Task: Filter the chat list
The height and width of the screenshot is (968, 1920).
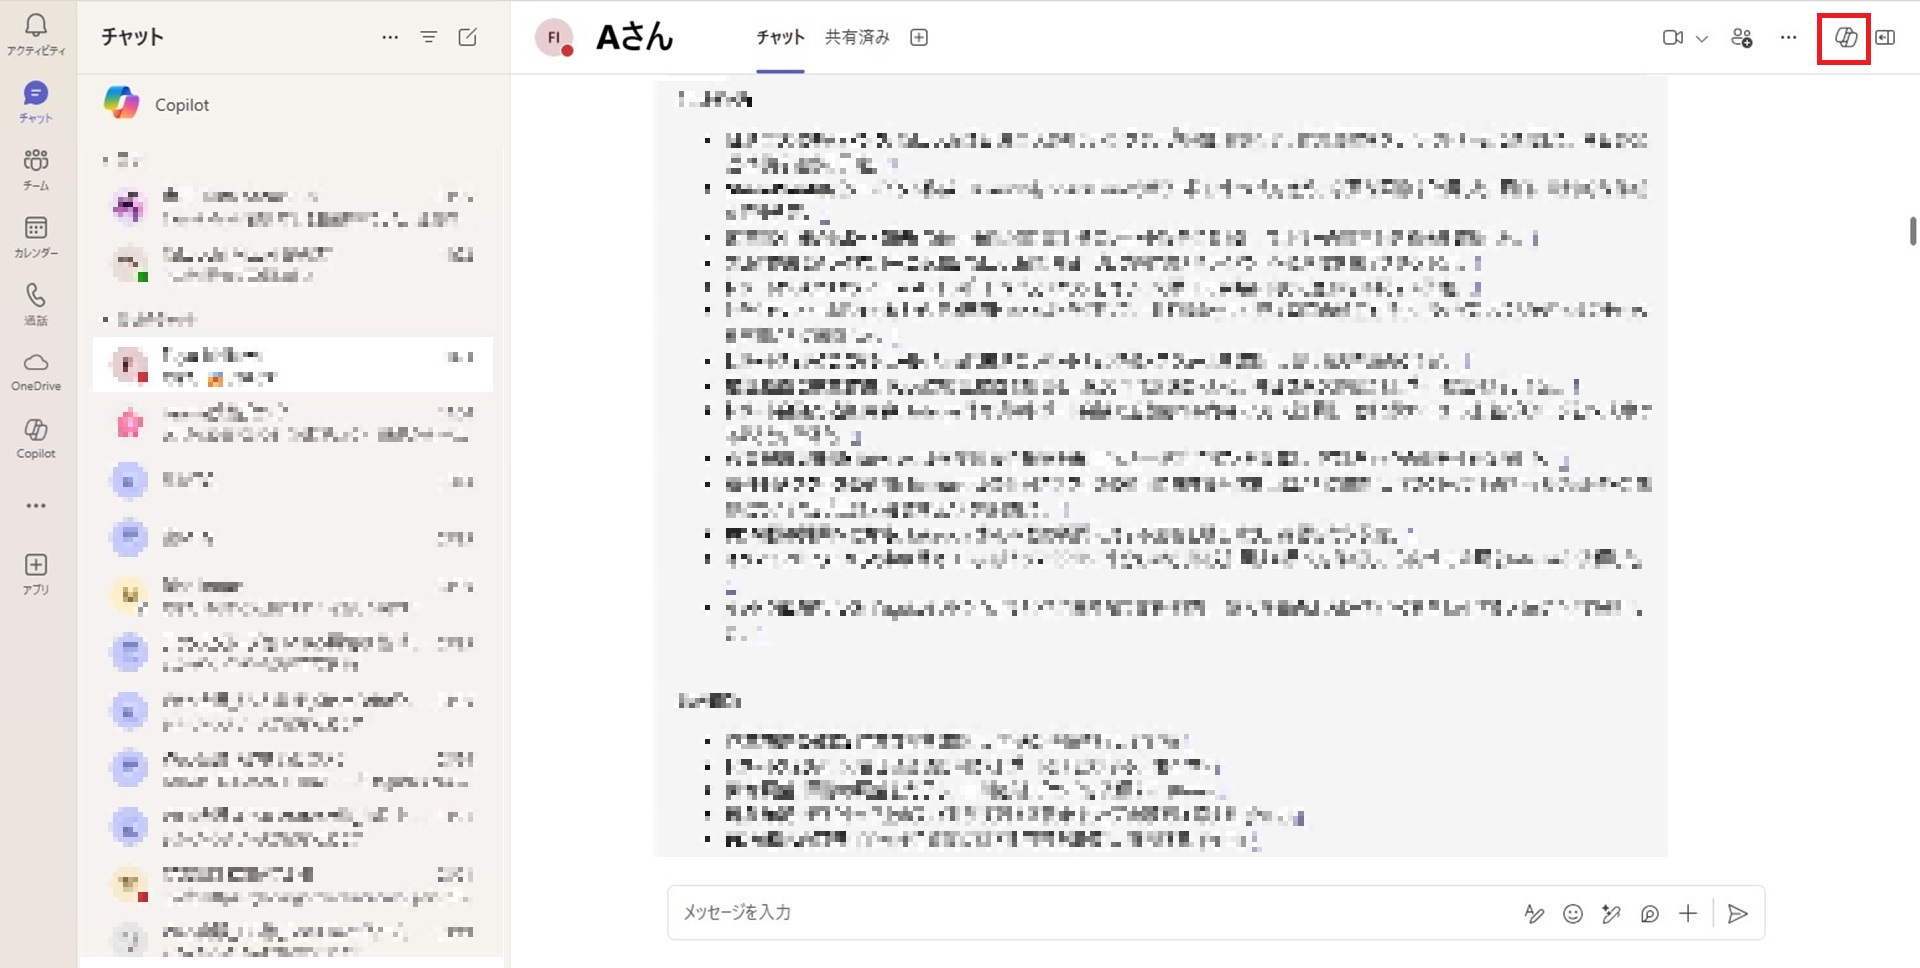Action: [x=429, y=37]
